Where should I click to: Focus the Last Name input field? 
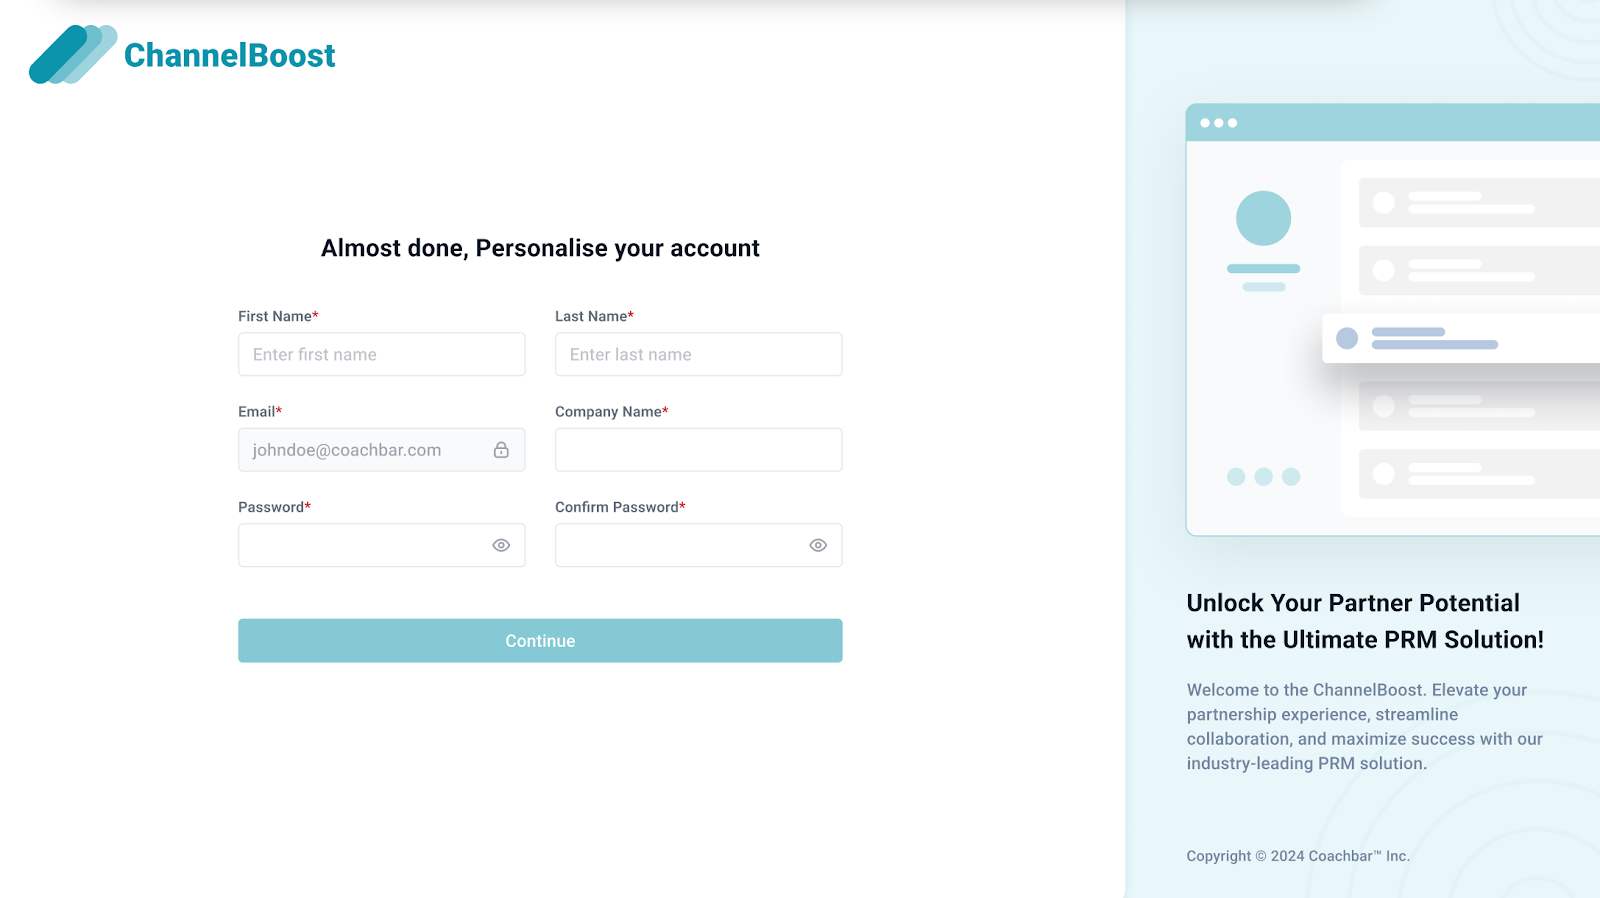pyautogui.click(x=698, y=354)
